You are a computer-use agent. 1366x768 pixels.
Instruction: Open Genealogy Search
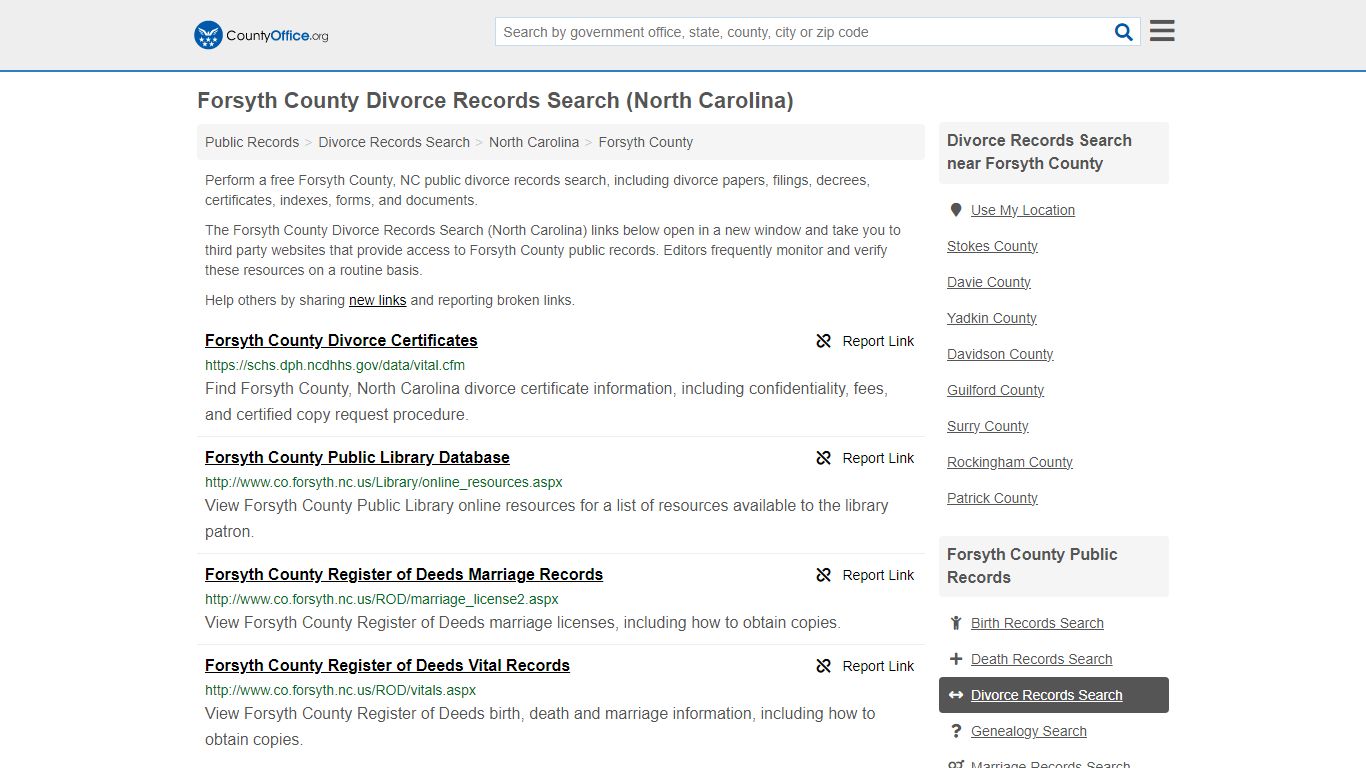point(1028,731)
